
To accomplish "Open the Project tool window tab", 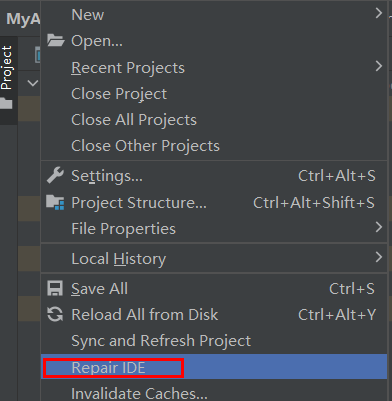I will coord(7,68).
